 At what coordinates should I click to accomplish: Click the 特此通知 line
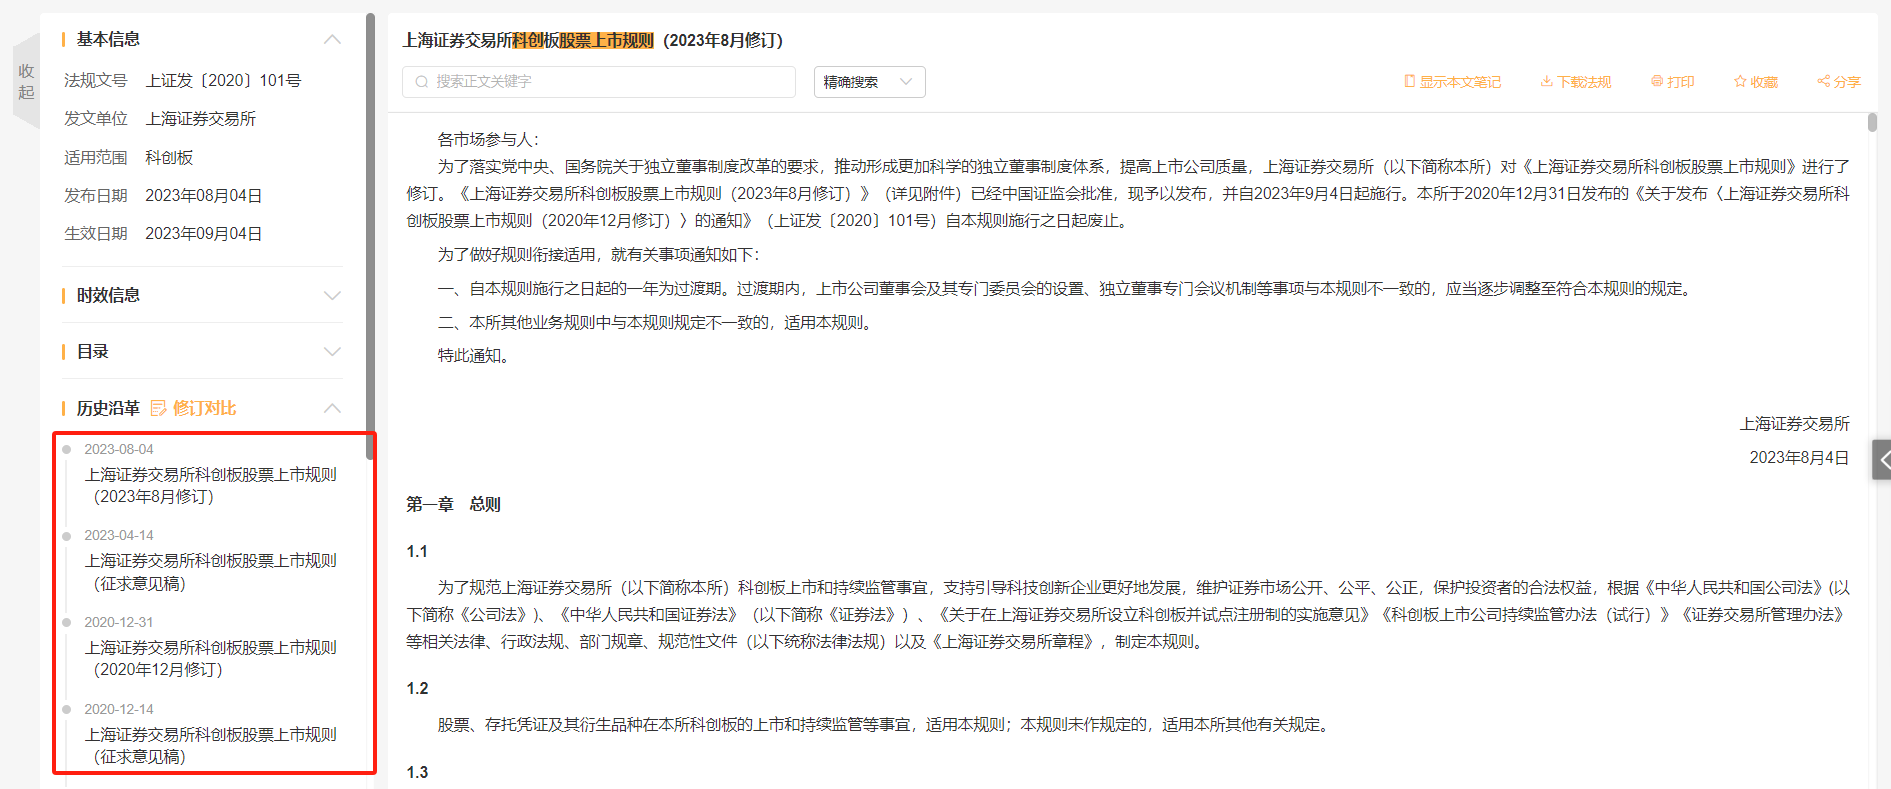pyautogui.click(x=475, y=356)
